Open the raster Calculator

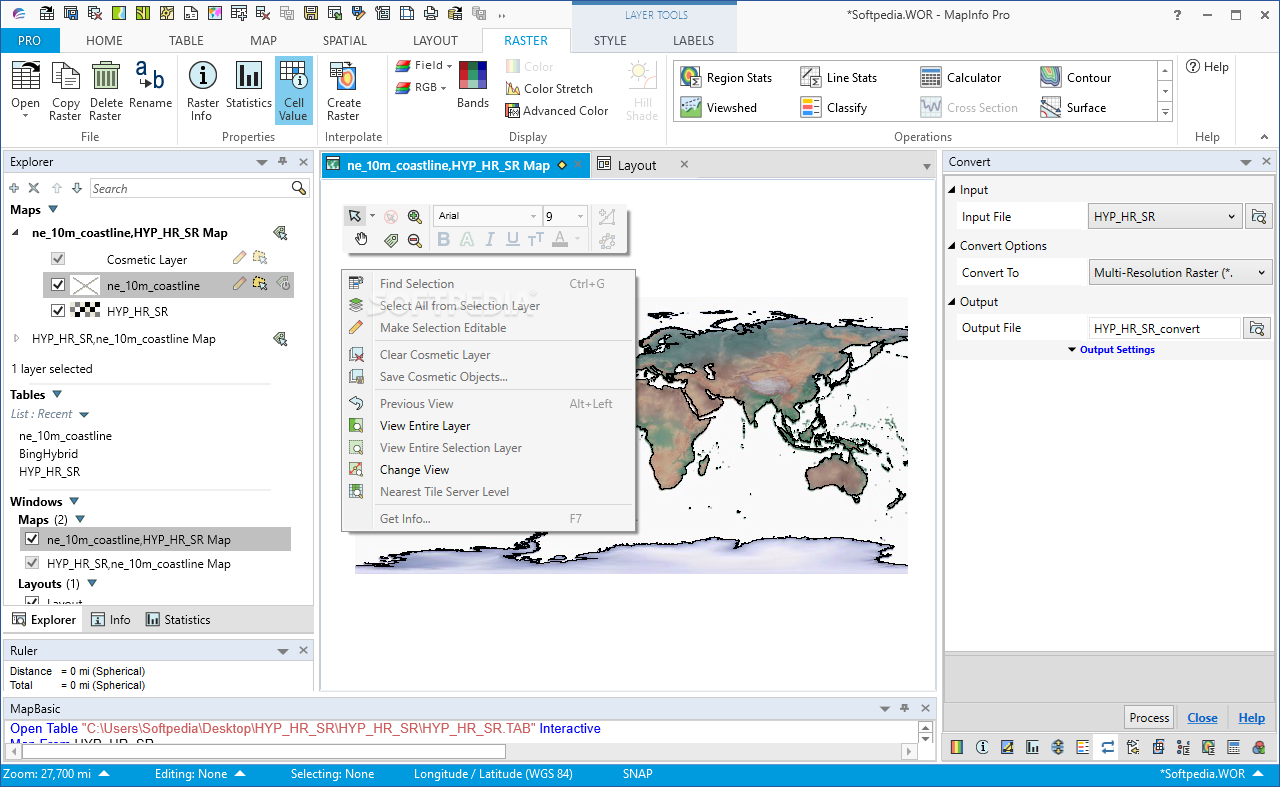coord(961,78)
